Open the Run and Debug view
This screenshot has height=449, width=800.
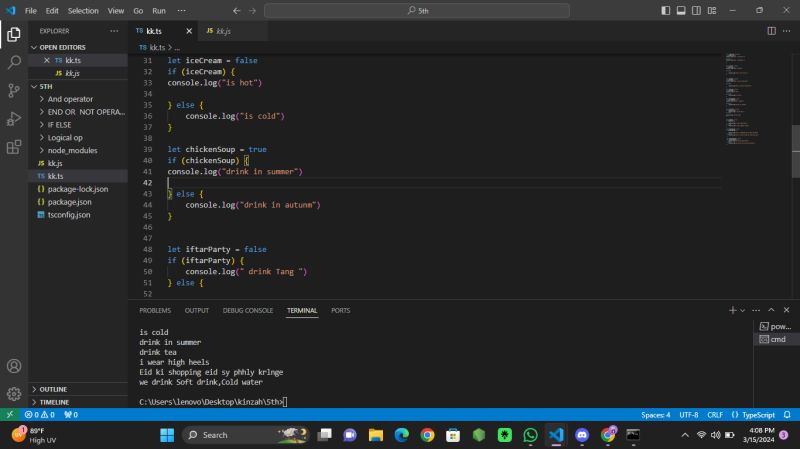point(14,118)
